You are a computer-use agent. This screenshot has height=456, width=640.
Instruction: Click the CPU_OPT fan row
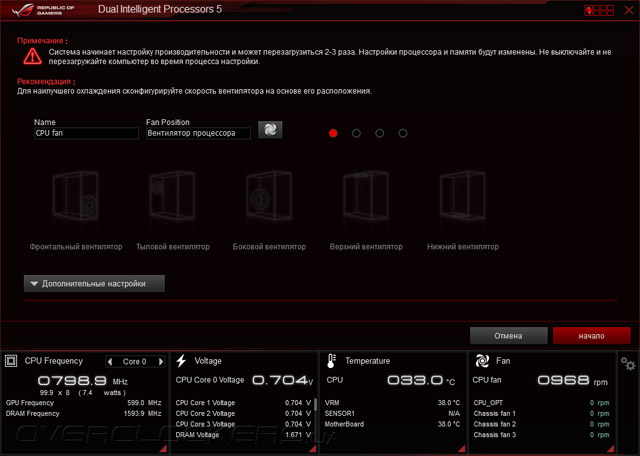[541, 403]
